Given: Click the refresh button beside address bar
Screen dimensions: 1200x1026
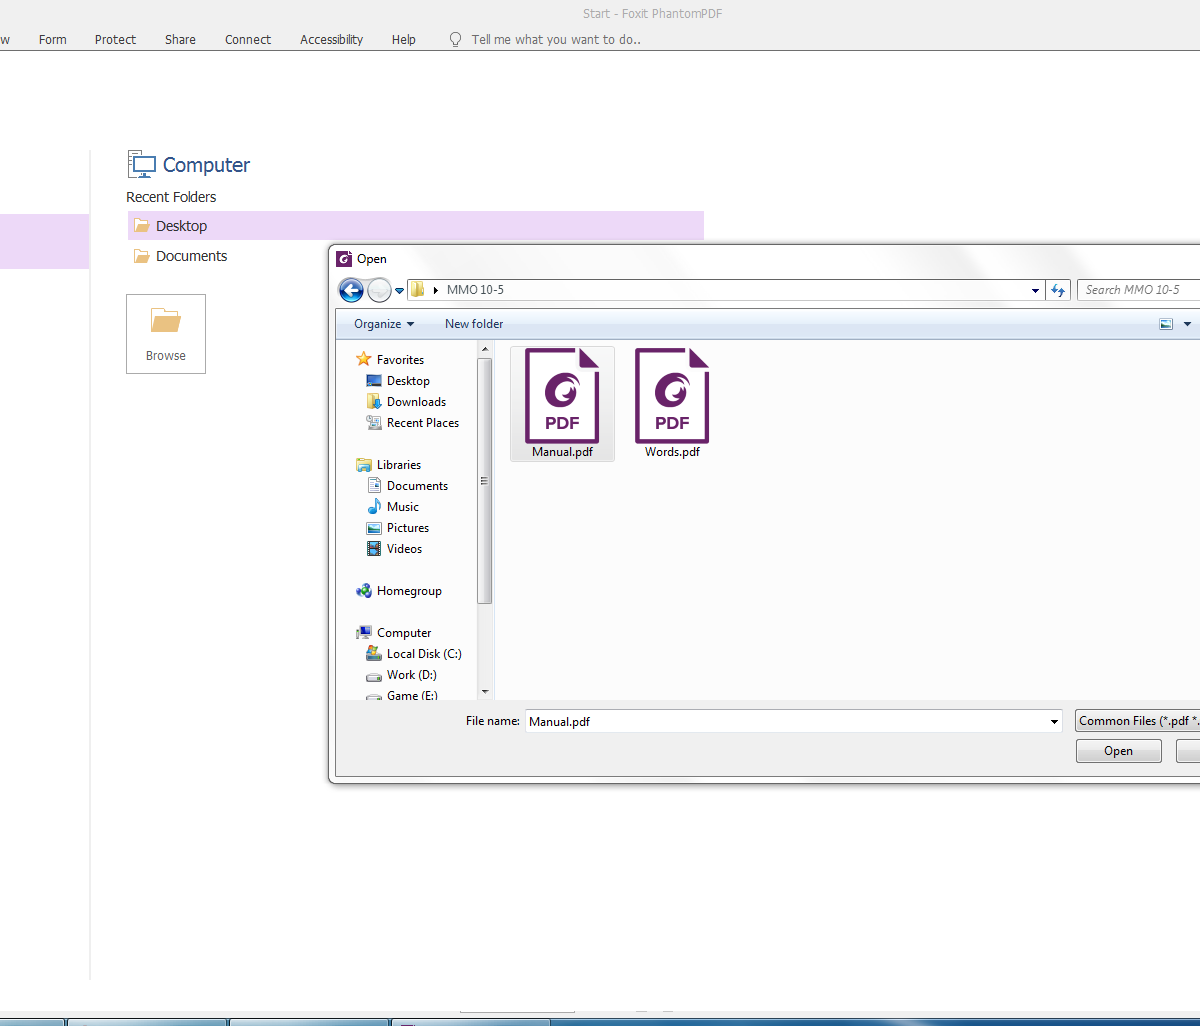Looking at the screenshot, I should pos(1058,290).
